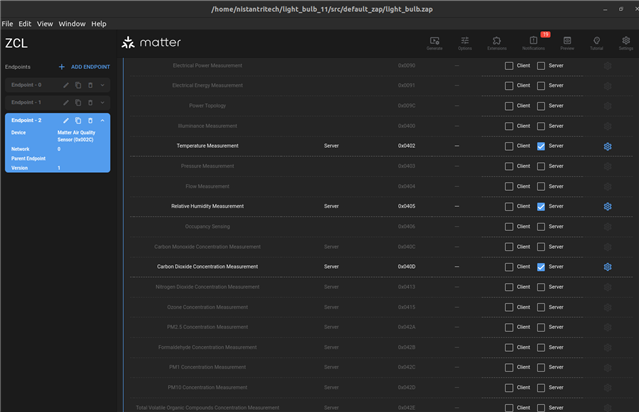
Task: Edit Endpoint - 0 with pencil icon
Action: tap(66, 85)
